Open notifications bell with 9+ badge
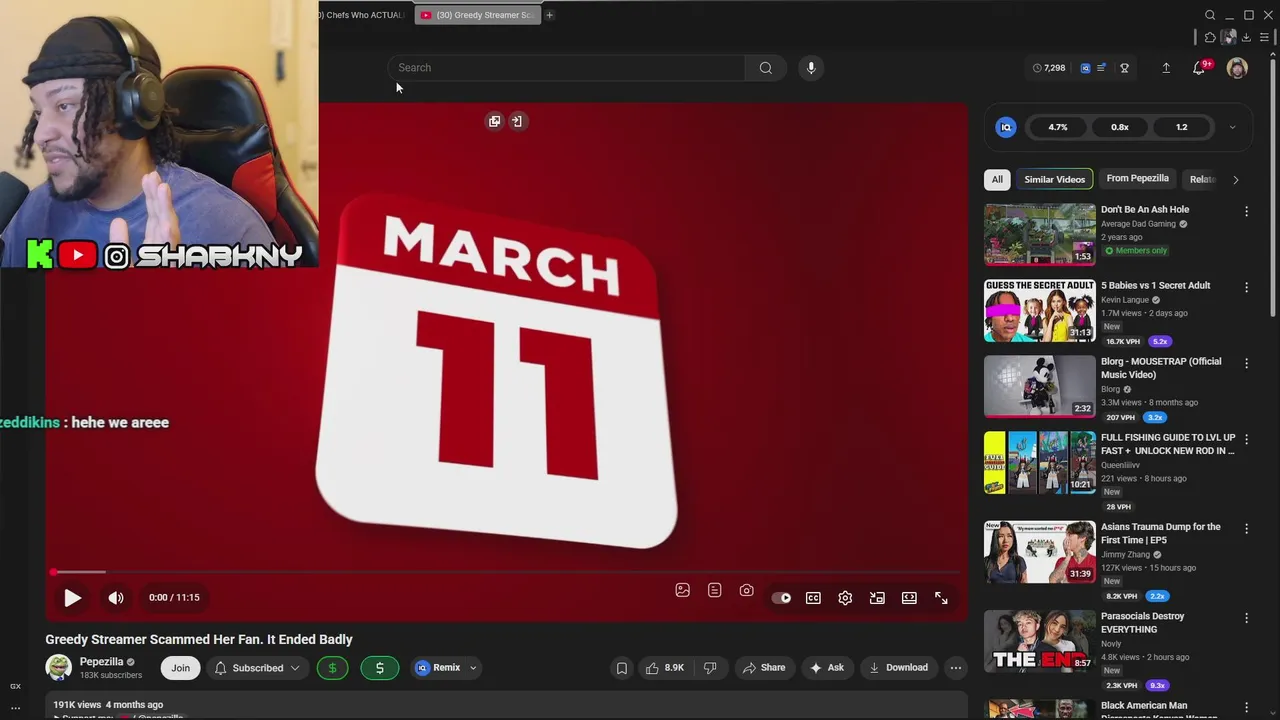The image size is (1280, 720). click(1200, 67)
